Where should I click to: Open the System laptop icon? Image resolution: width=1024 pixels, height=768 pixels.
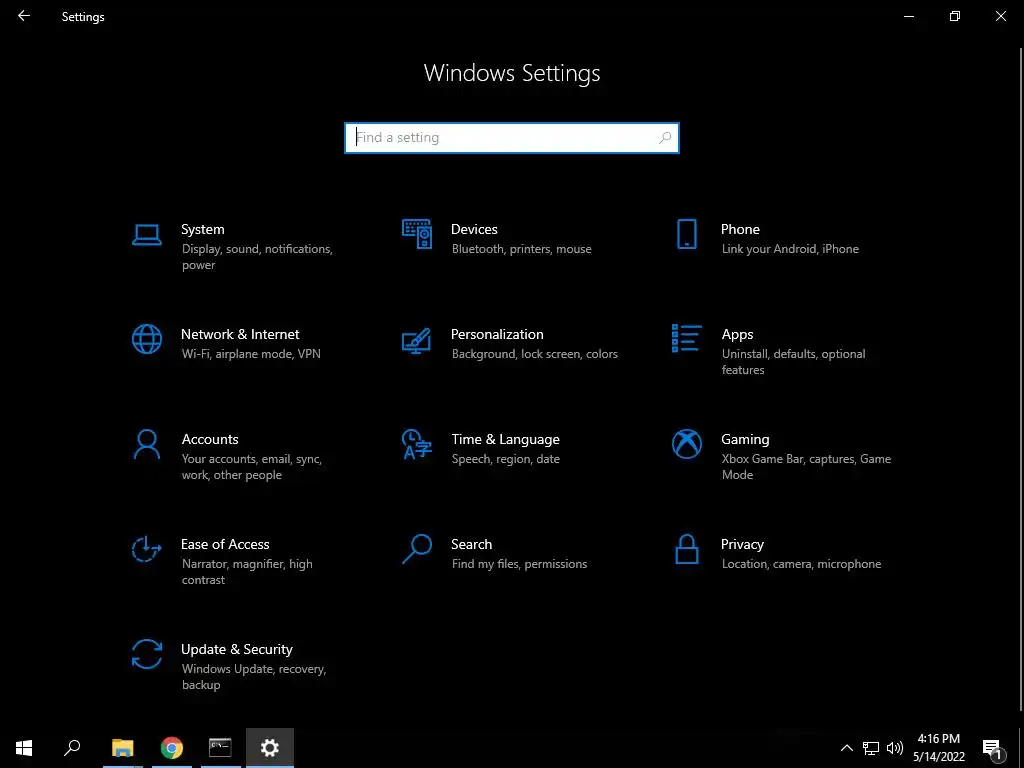tap(146, 234)
